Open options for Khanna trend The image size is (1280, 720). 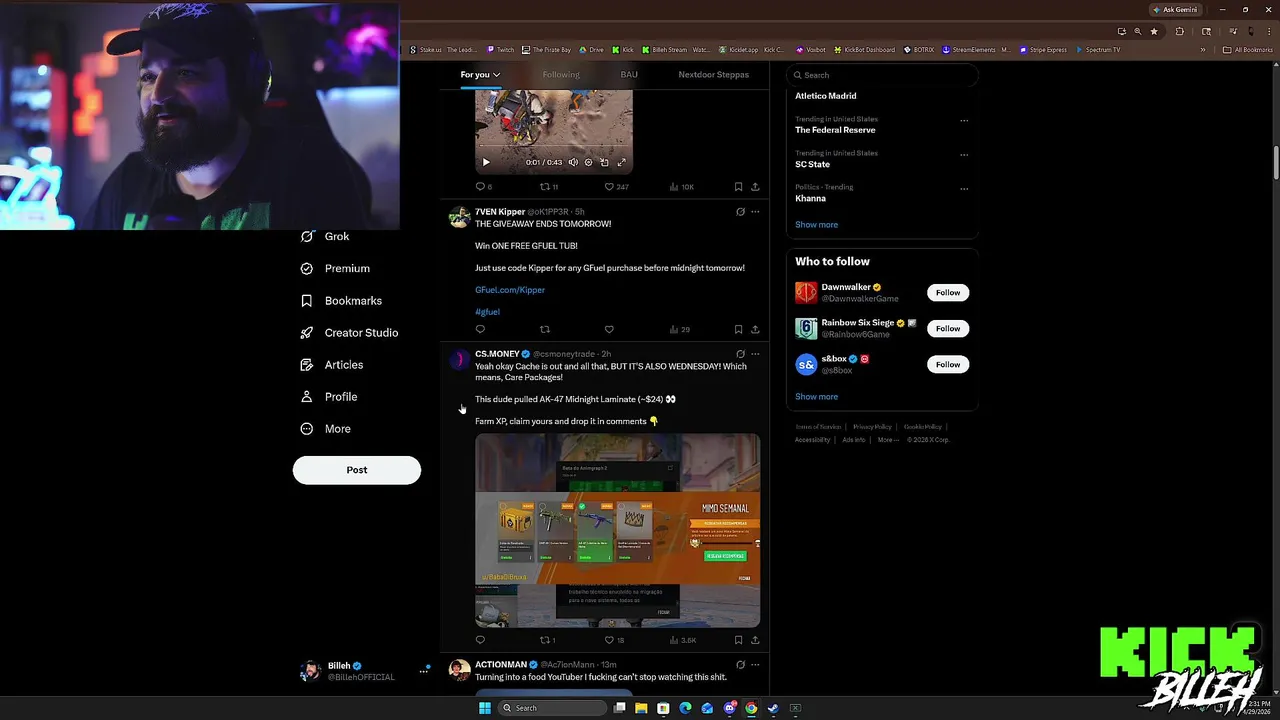[964, 189]
